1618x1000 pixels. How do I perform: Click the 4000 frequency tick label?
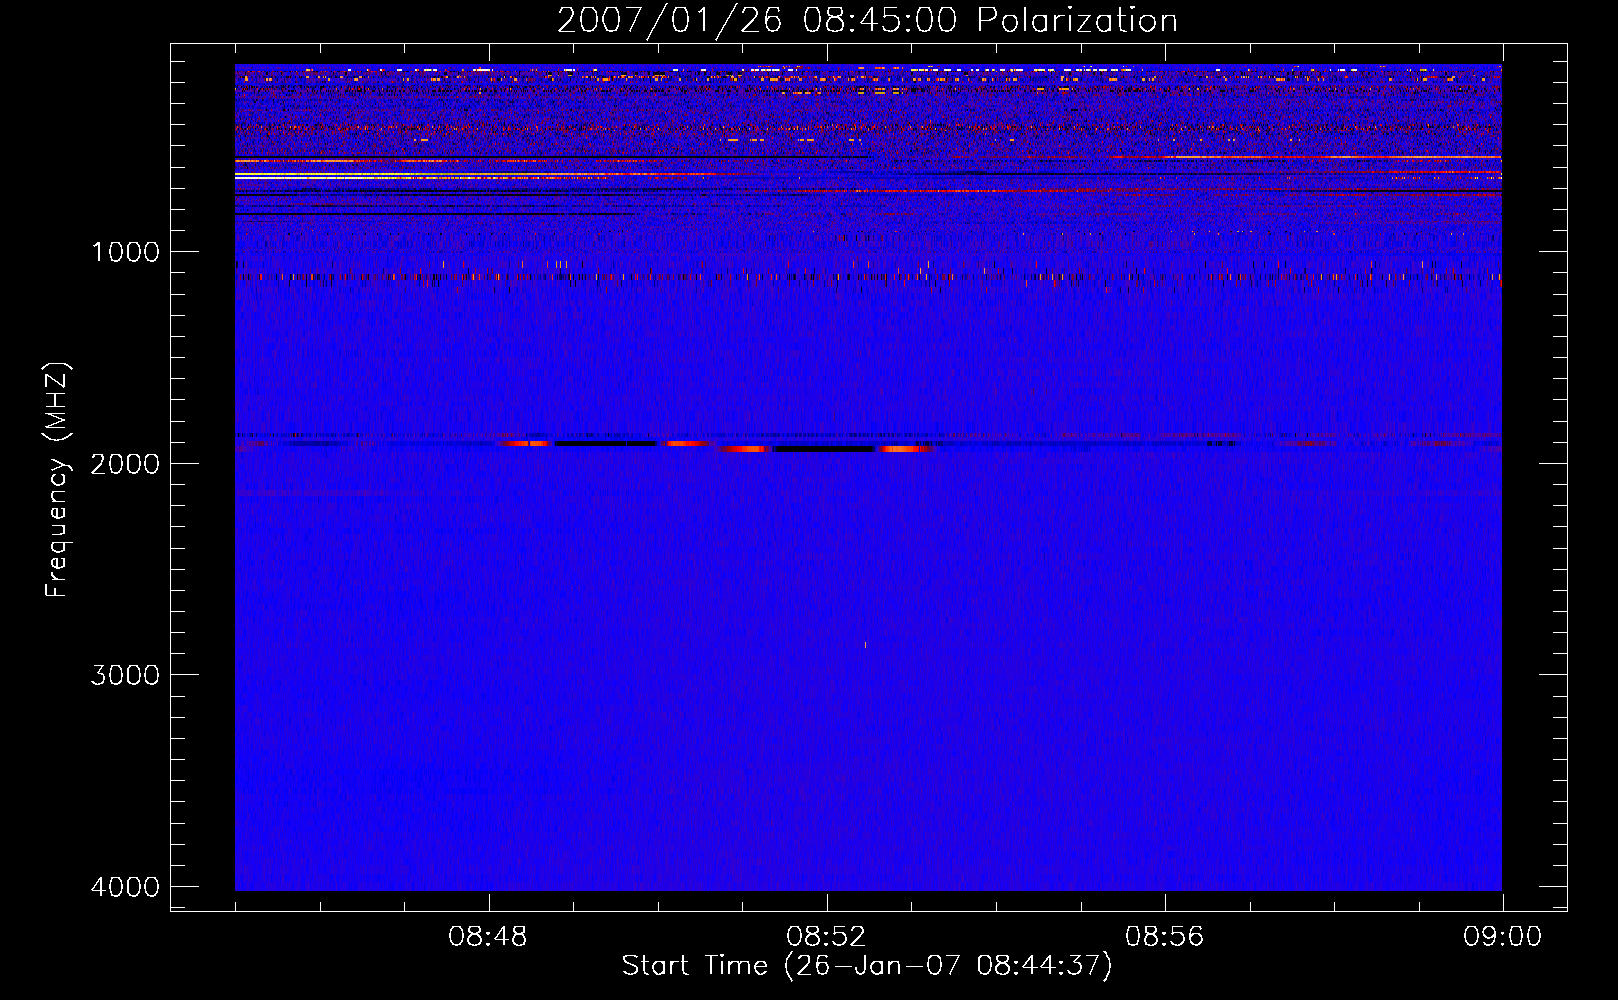pos(126,887)
